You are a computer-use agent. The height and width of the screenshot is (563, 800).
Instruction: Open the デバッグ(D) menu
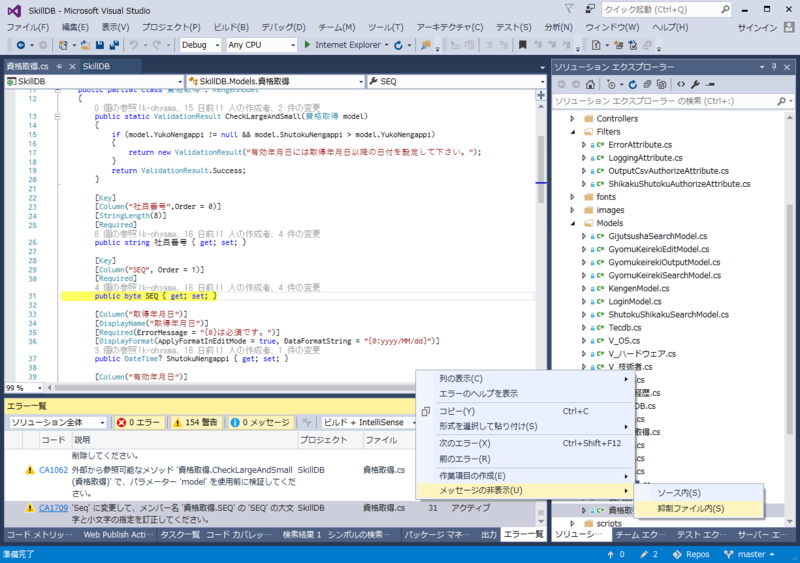[283, 28]
